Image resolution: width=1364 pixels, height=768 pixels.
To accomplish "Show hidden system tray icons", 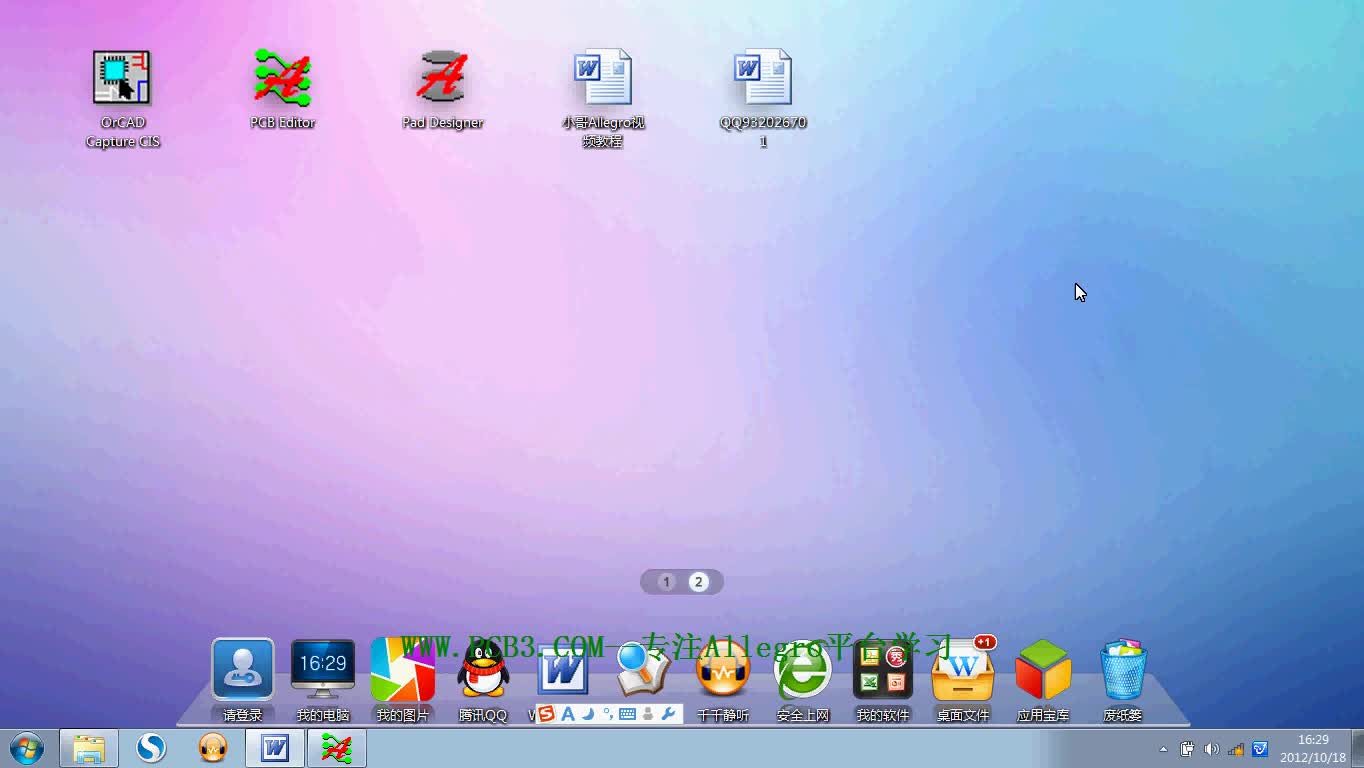I will [x=1163, y=749].
